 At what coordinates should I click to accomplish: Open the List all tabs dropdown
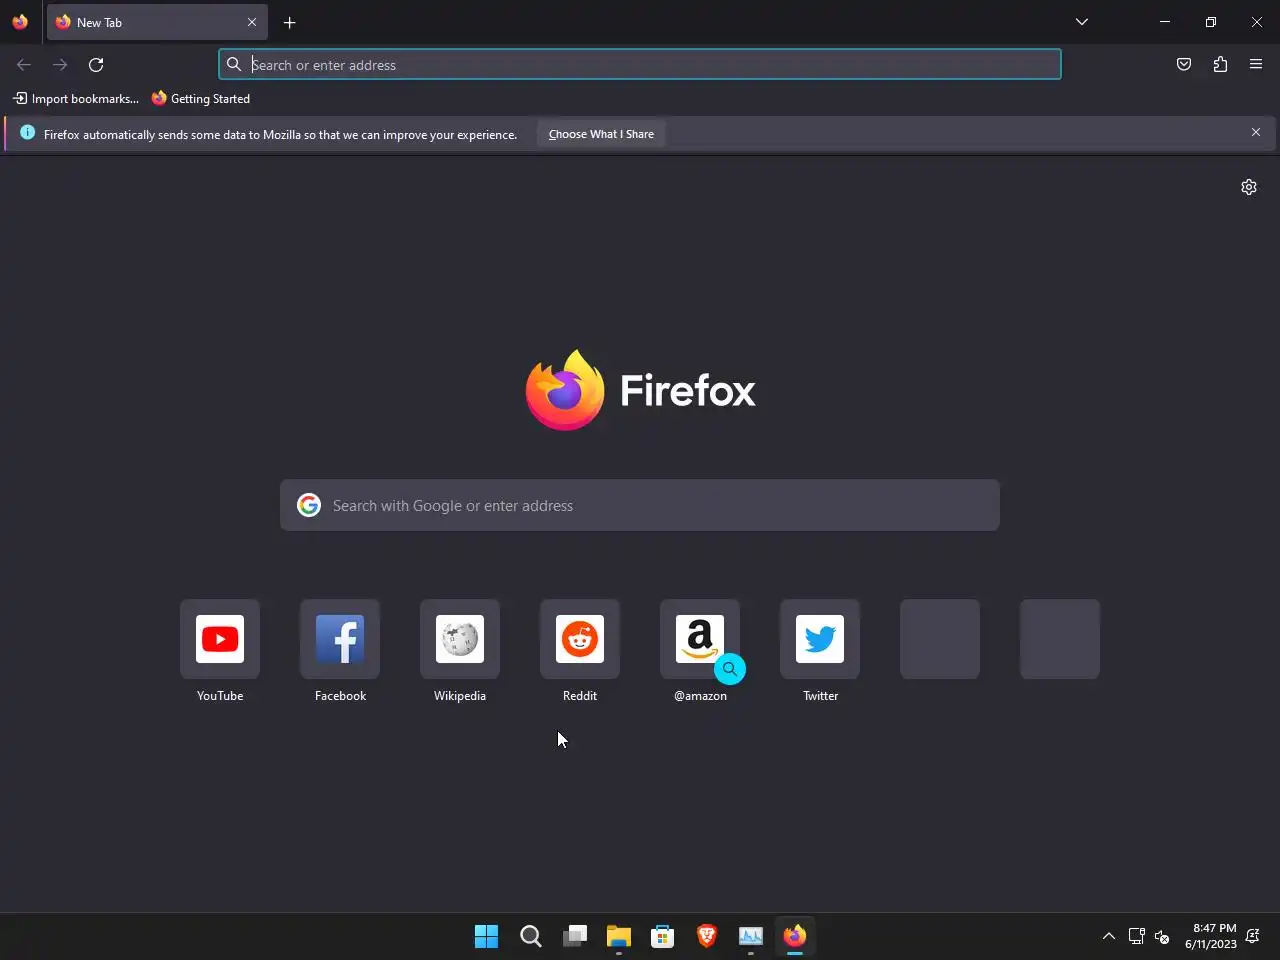click(x=1082, y=22)
